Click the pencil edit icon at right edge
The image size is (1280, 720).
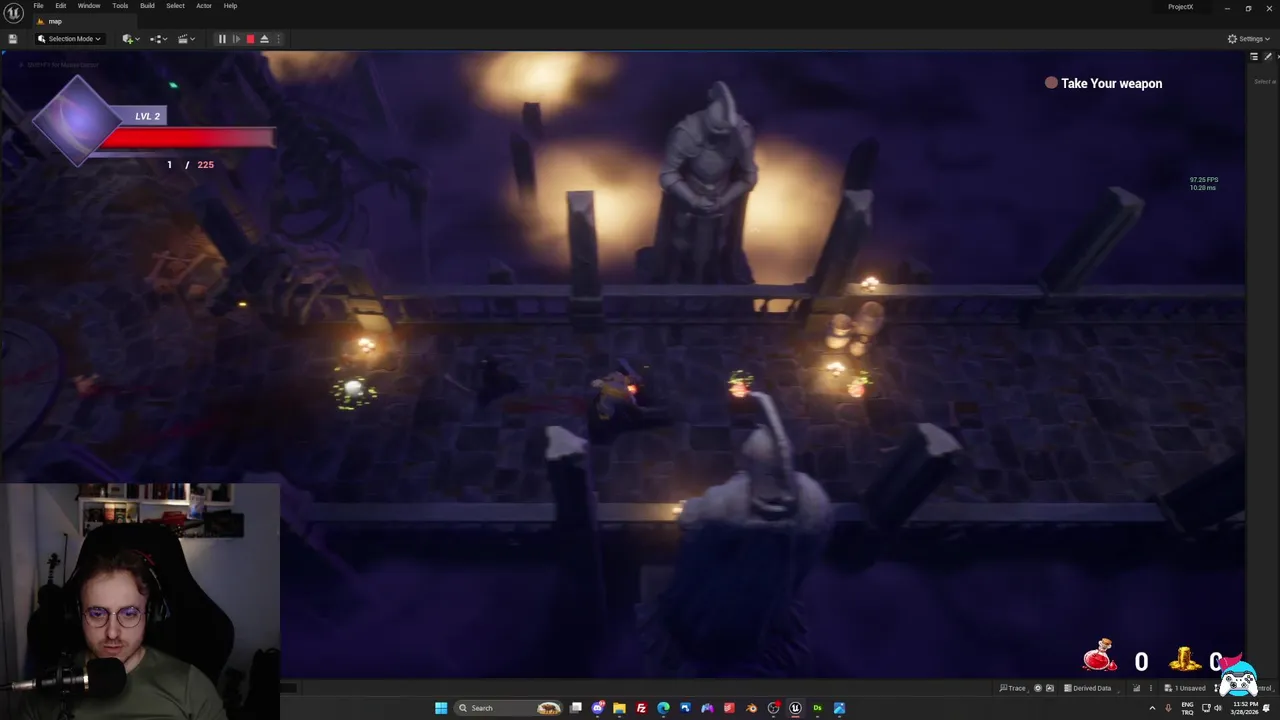click(x=1268, y=57)
